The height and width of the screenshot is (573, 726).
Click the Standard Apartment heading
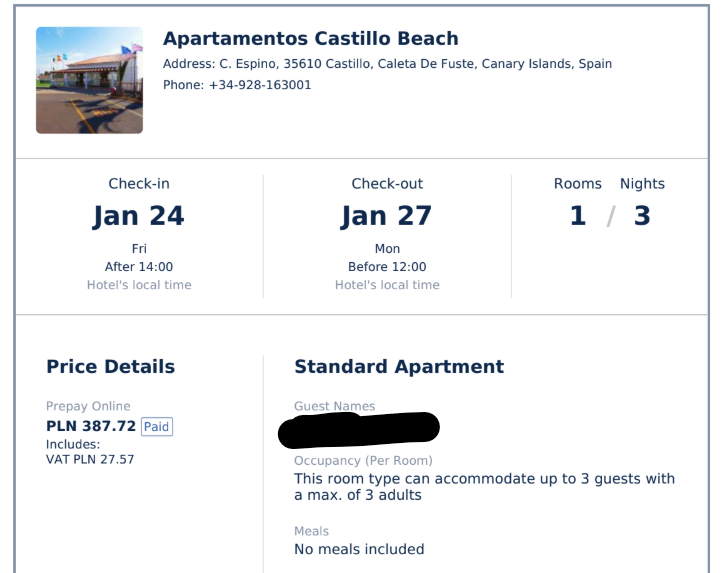399,367
